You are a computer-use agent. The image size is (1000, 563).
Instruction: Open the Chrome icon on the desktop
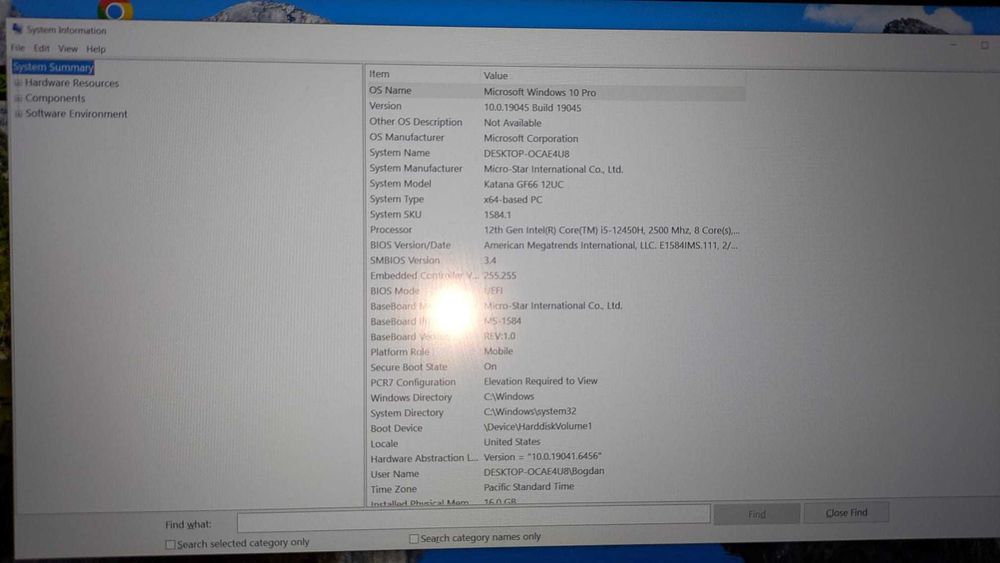115,10
